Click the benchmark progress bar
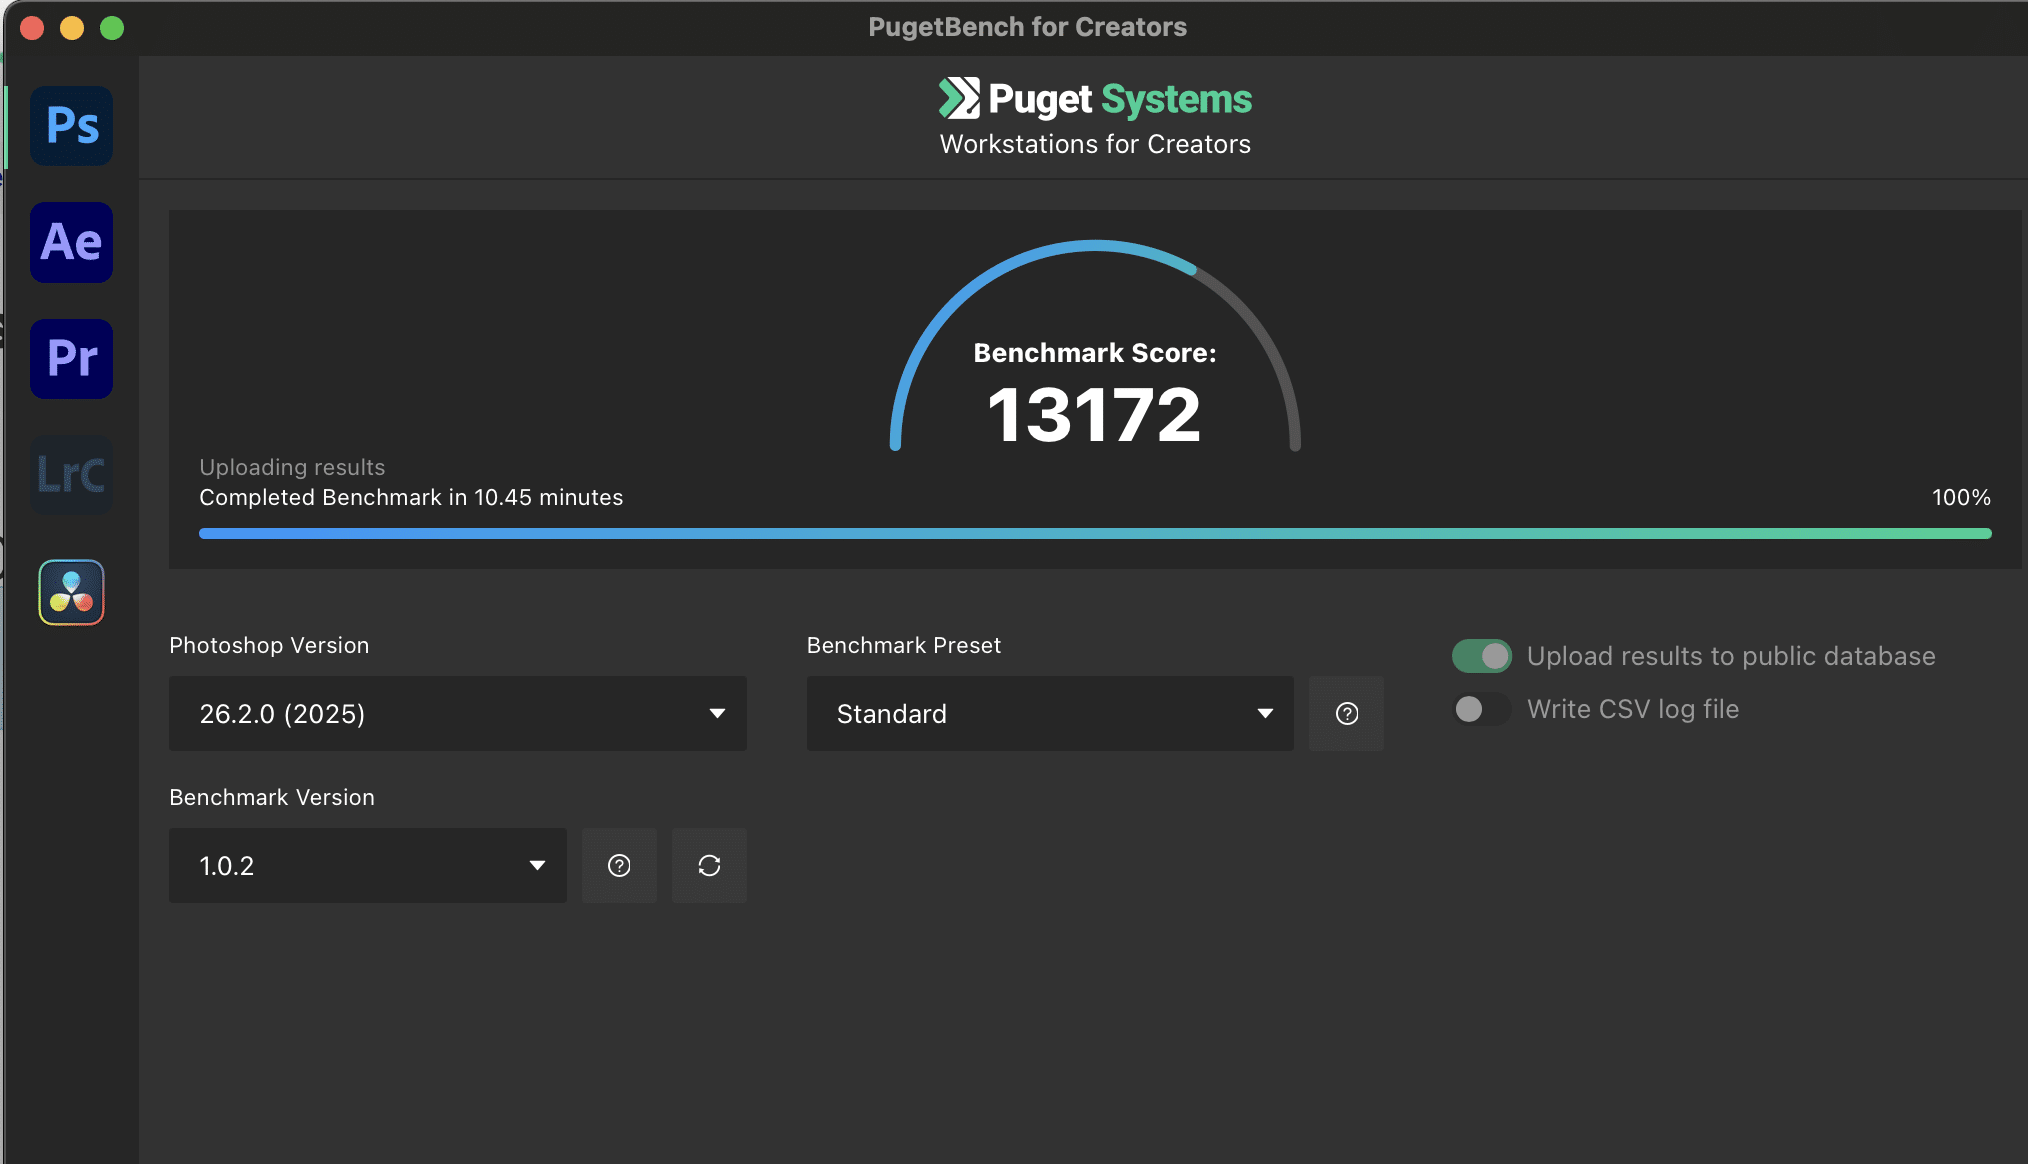This screenshot has height=1164, width=2028. click(x=1095, y=533)
